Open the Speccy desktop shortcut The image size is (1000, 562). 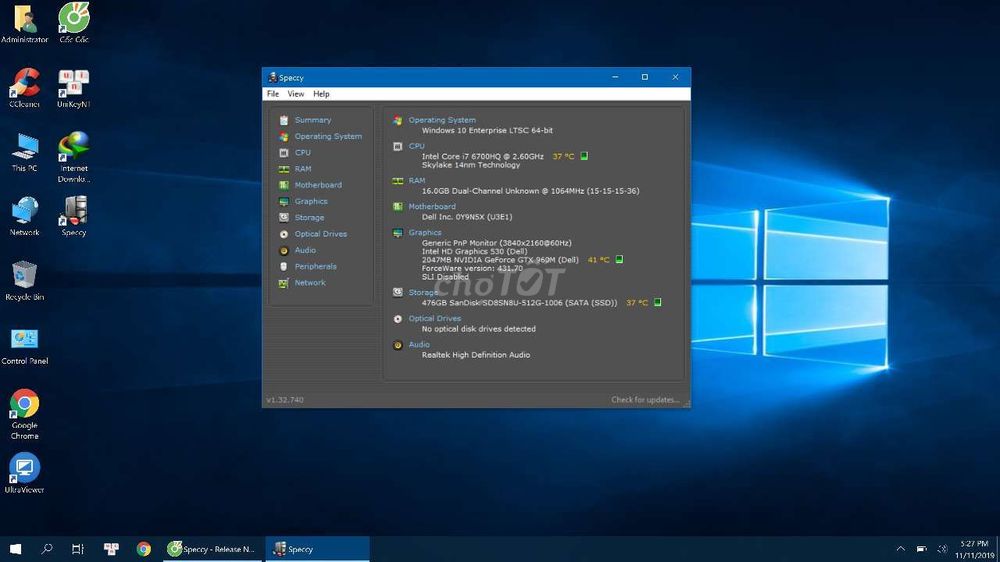coord(74,217)
